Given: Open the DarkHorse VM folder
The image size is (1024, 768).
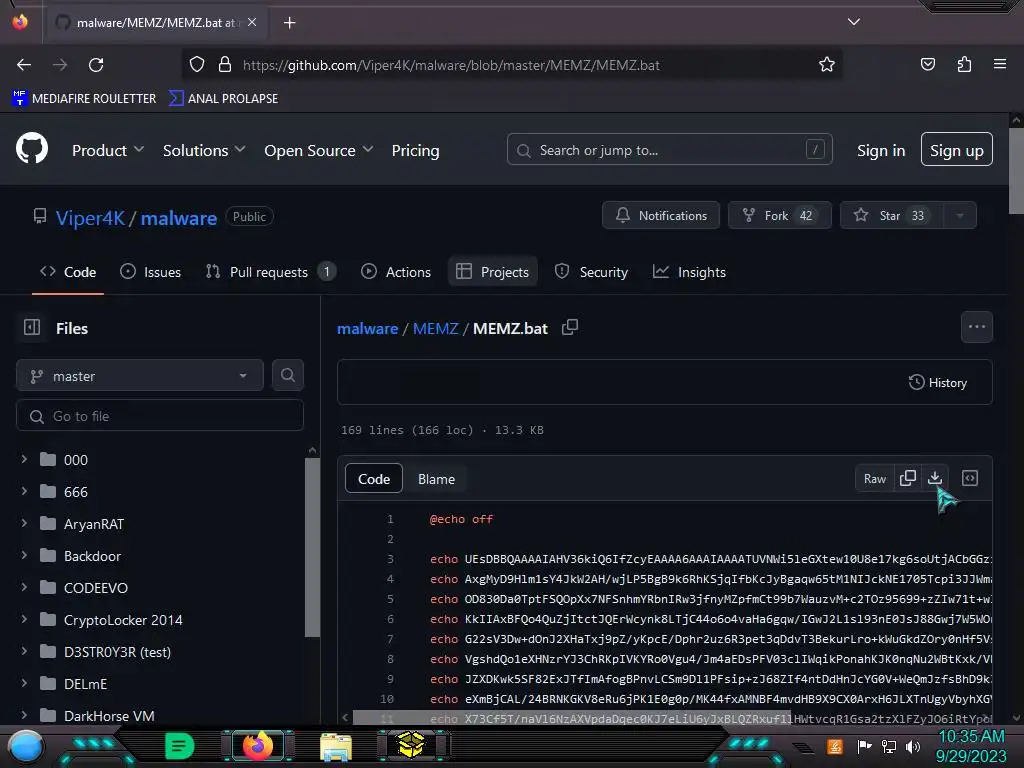Looking at the screenshot, I should 109,716.
